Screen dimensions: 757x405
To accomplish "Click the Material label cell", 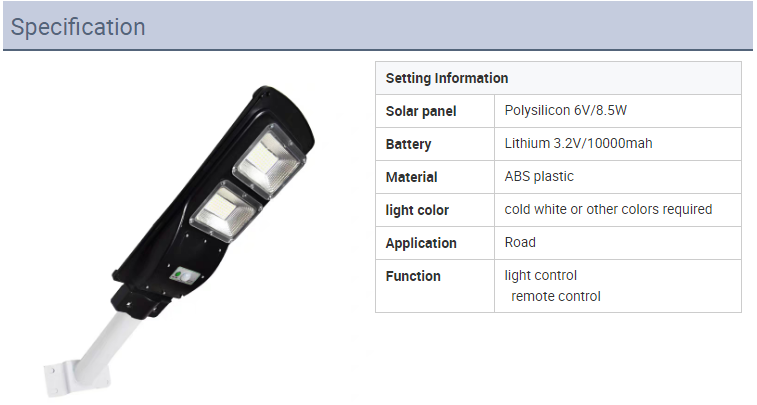I will coord(435,177).
